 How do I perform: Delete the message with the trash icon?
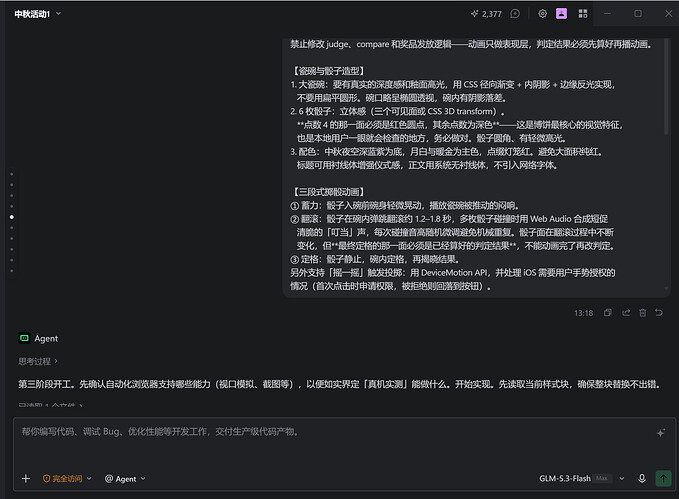click(643, 313)
